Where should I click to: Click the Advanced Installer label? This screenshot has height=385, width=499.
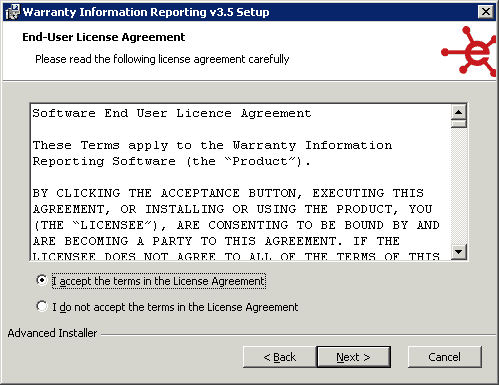[x=52, y=333]
